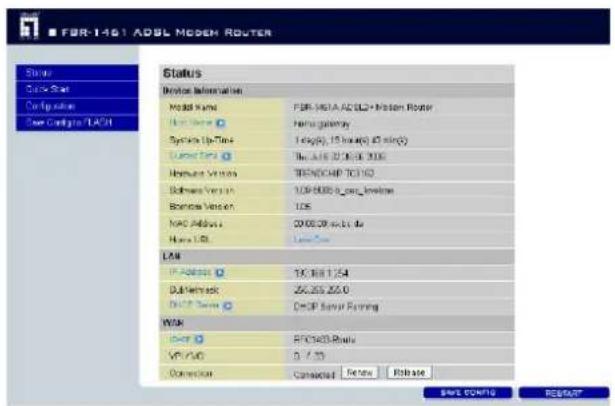
Task: Click the Restart button at bottom
Action: [x=564, y=393]
